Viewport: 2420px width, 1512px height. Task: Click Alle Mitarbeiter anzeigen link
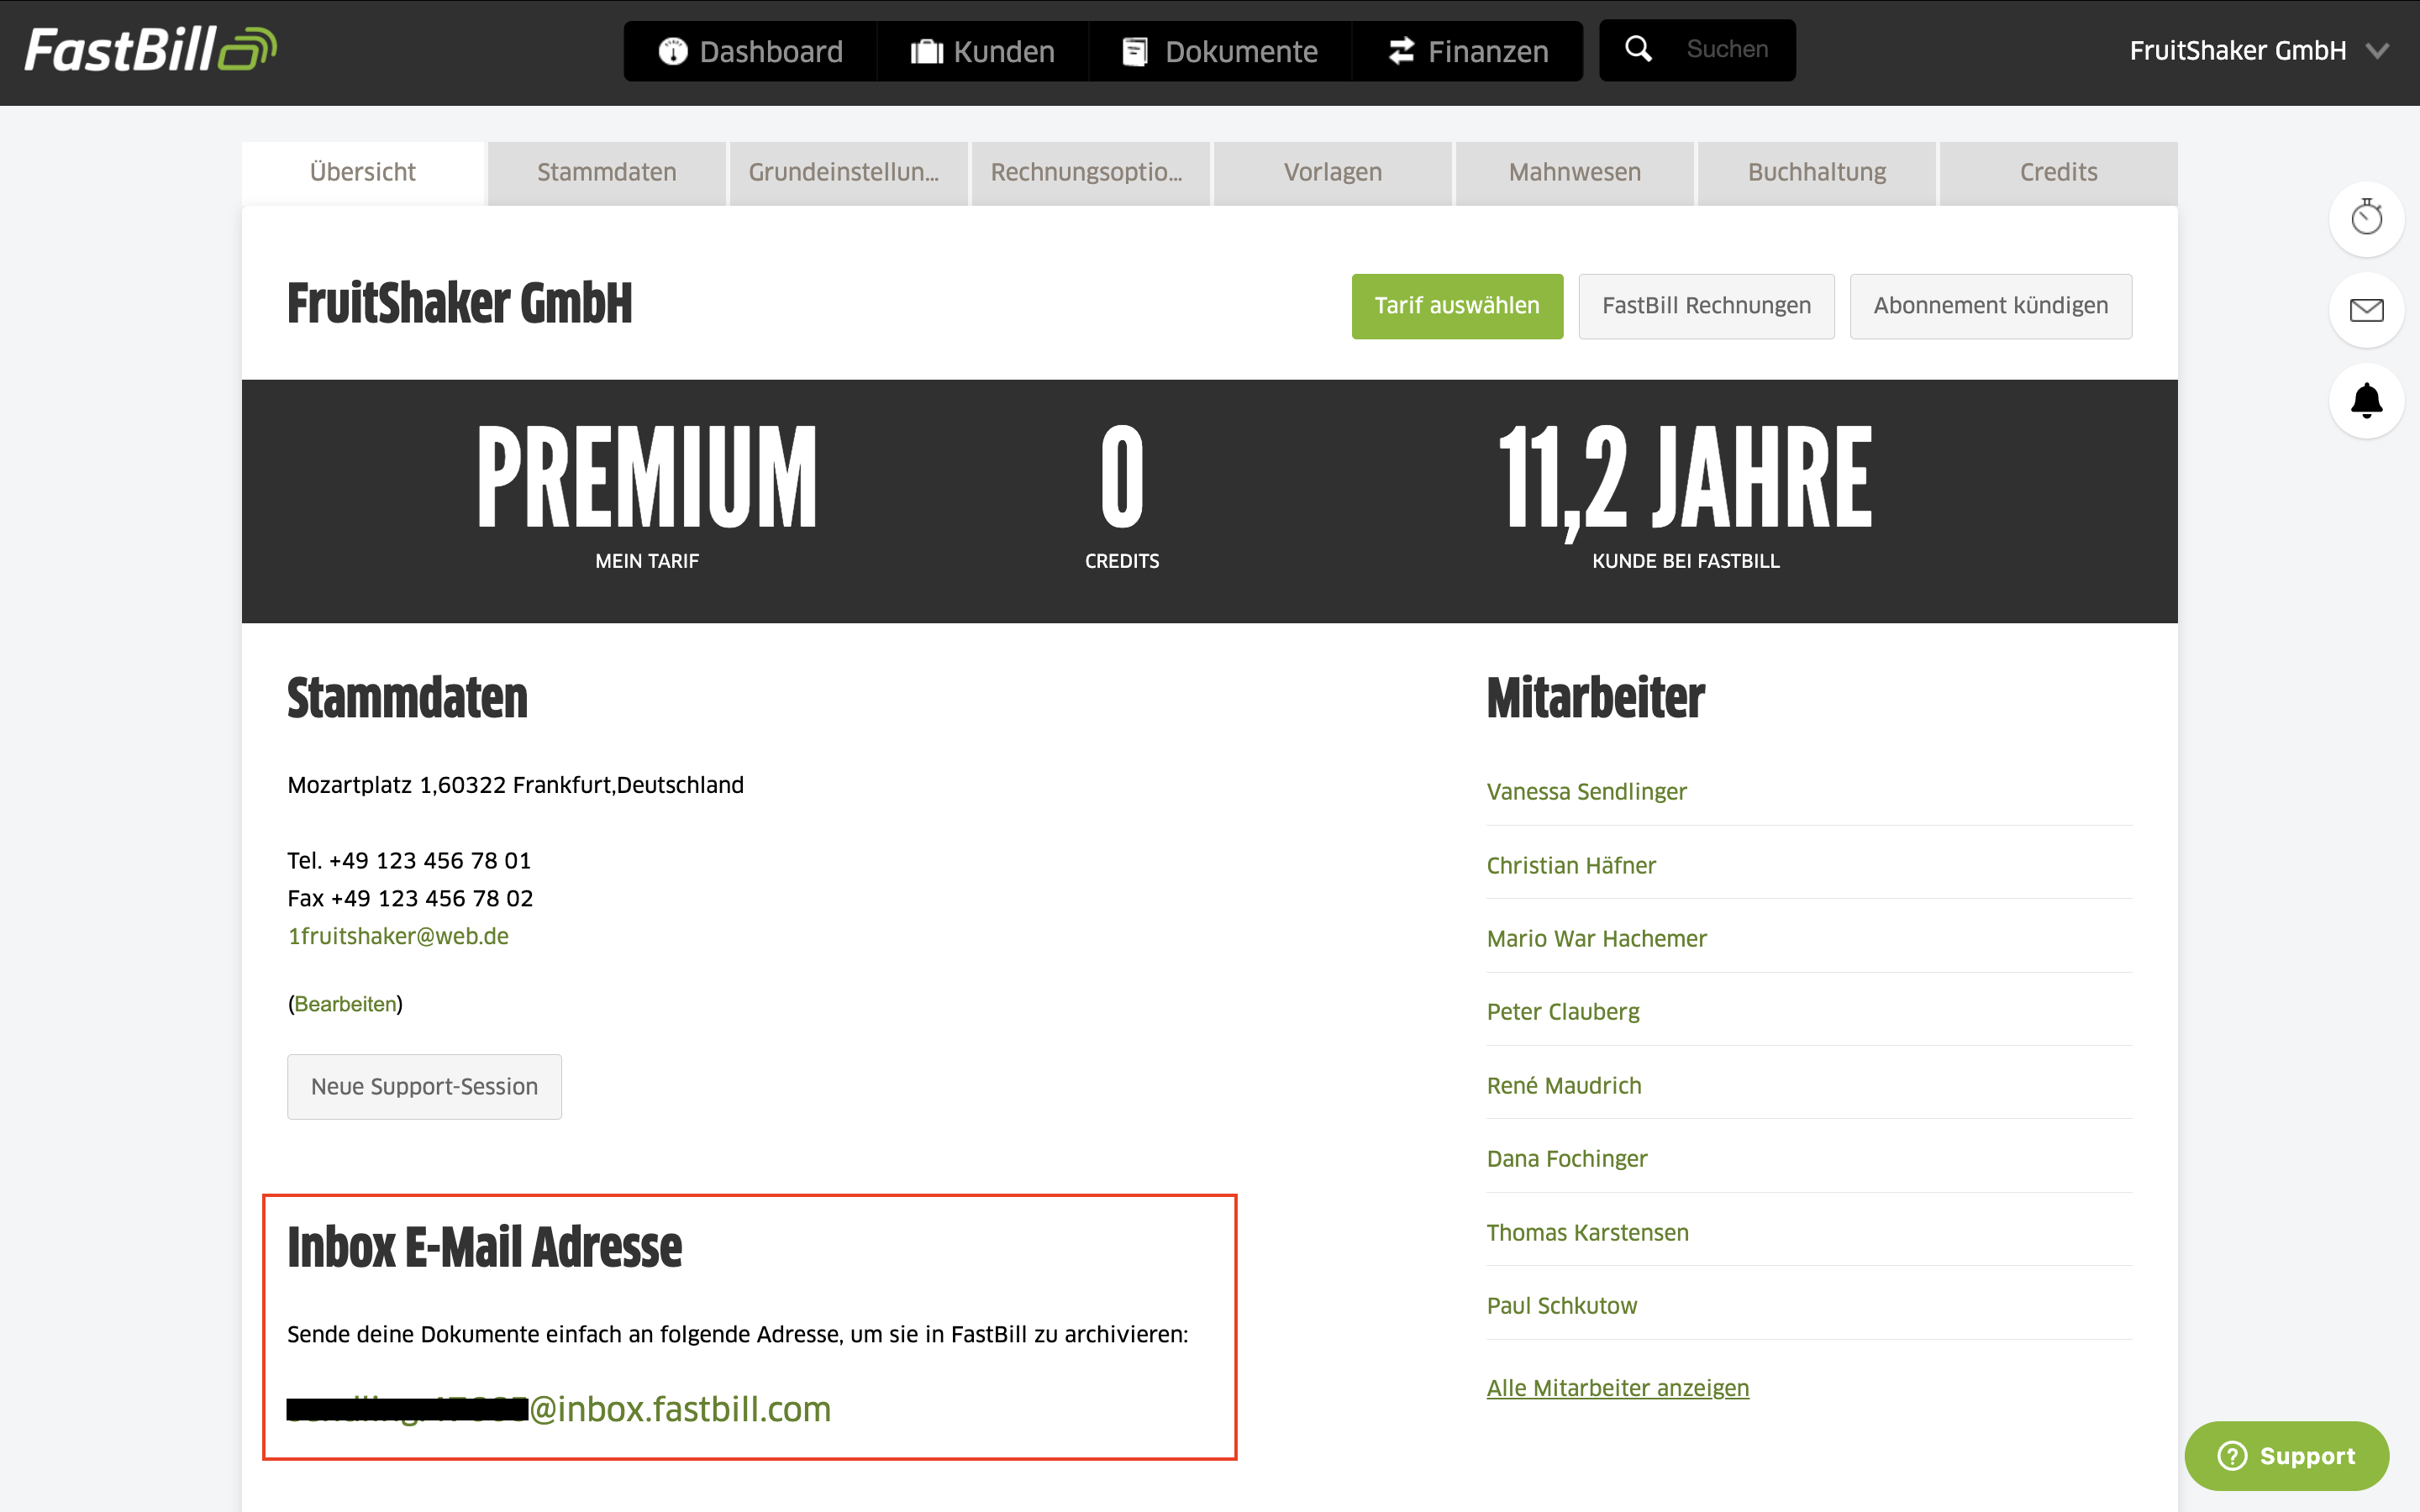pos(1618,1388)
